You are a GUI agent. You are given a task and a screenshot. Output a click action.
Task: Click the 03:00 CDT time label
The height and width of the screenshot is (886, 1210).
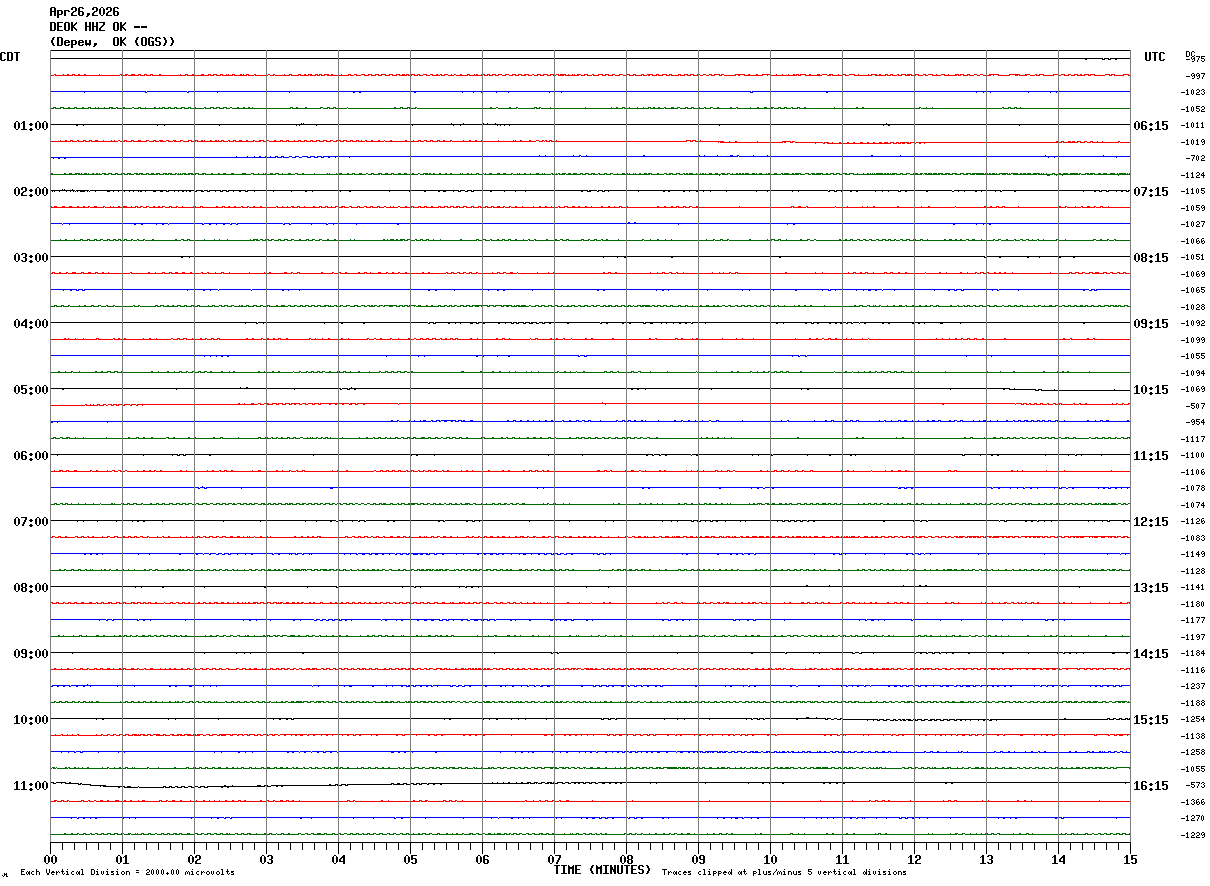click(x=31, y=258)
